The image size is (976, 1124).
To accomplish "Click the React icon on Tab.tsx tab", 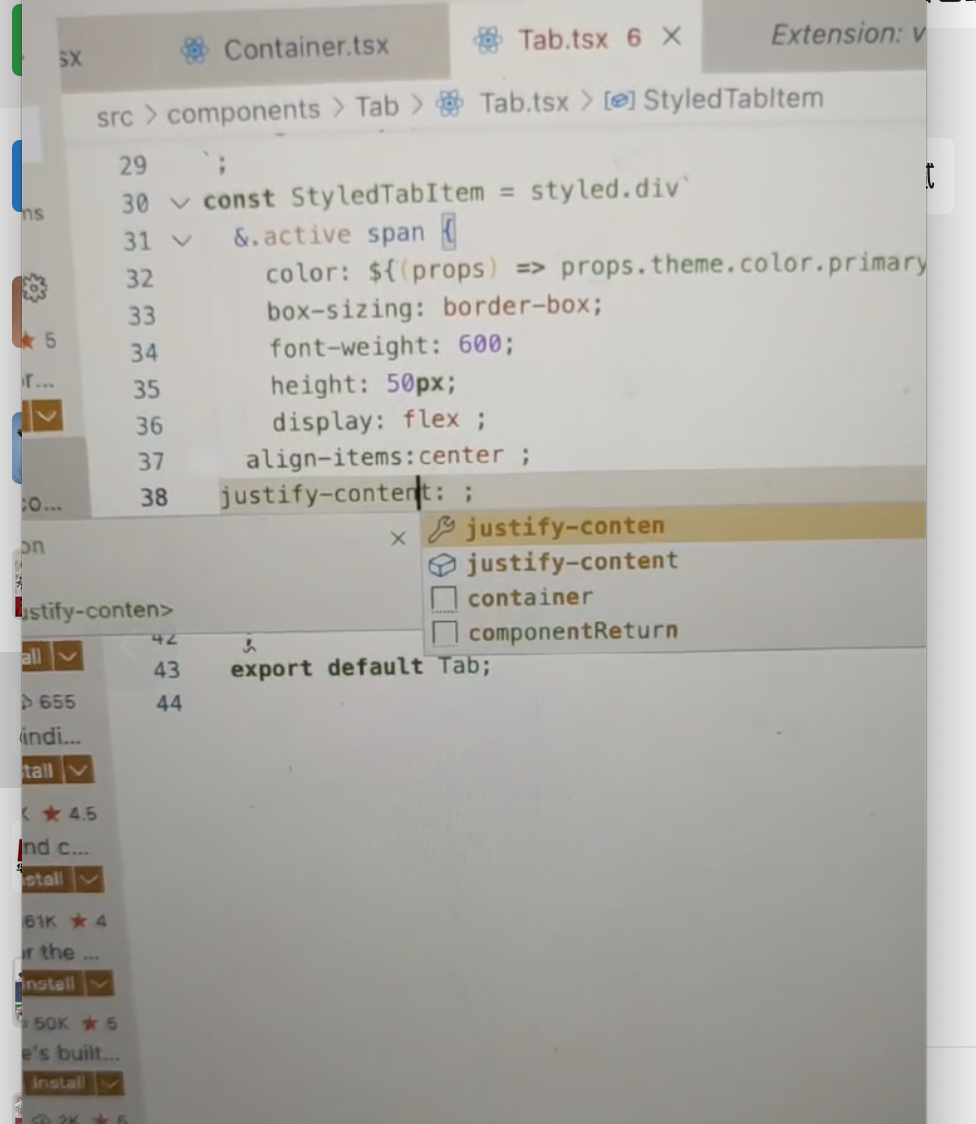I will (x=488, y=40).
